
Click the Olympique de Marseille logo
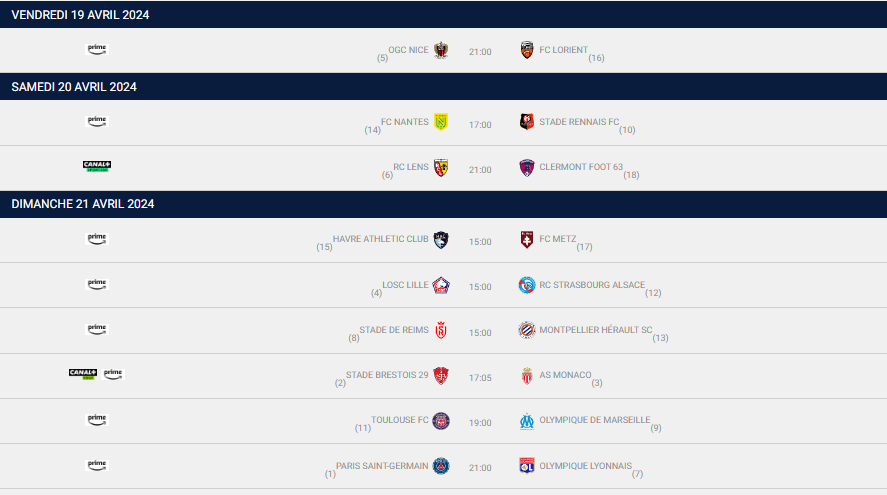(527, 421)
